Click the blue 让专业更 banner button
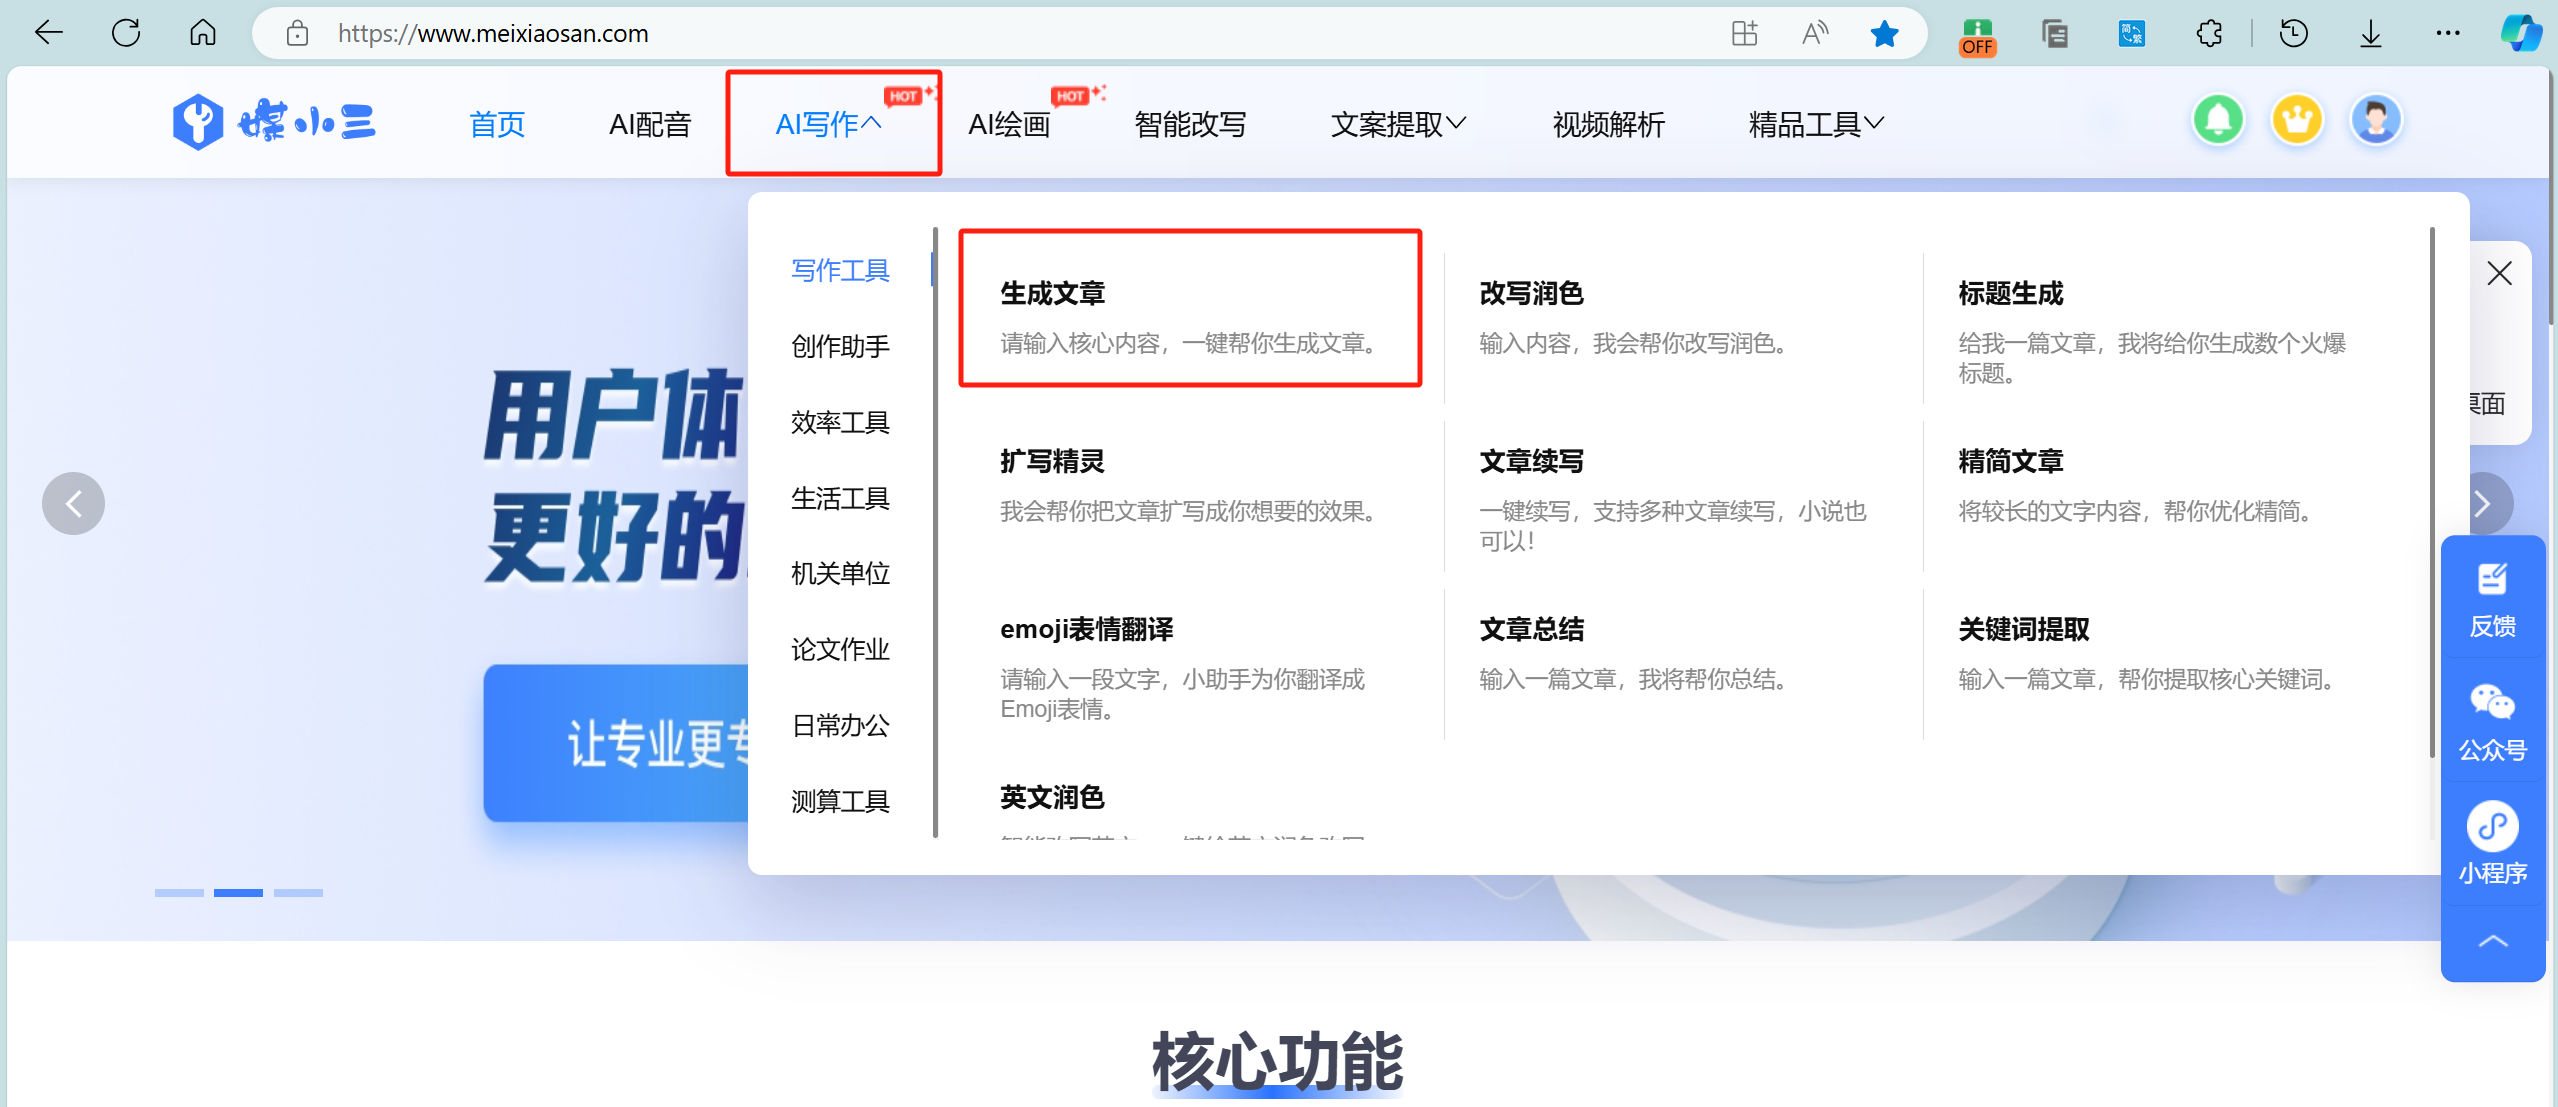Image resolution: width=2558 pixels, height=1107 pixels. coord(616,743)
